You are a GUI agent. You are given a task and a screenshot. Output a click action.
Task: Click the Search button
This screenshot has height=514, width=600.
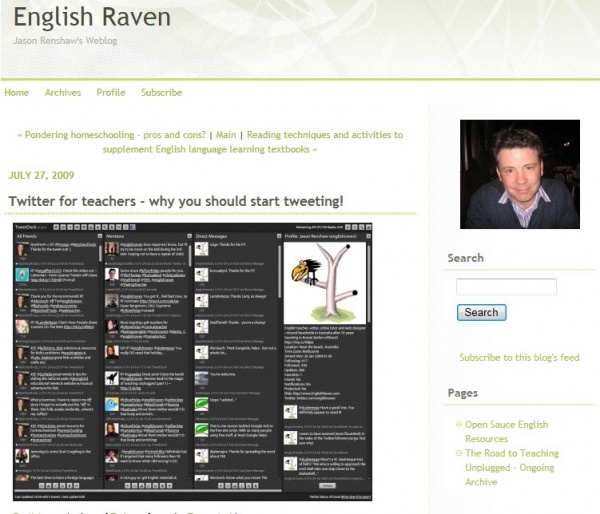coord(481,312)
